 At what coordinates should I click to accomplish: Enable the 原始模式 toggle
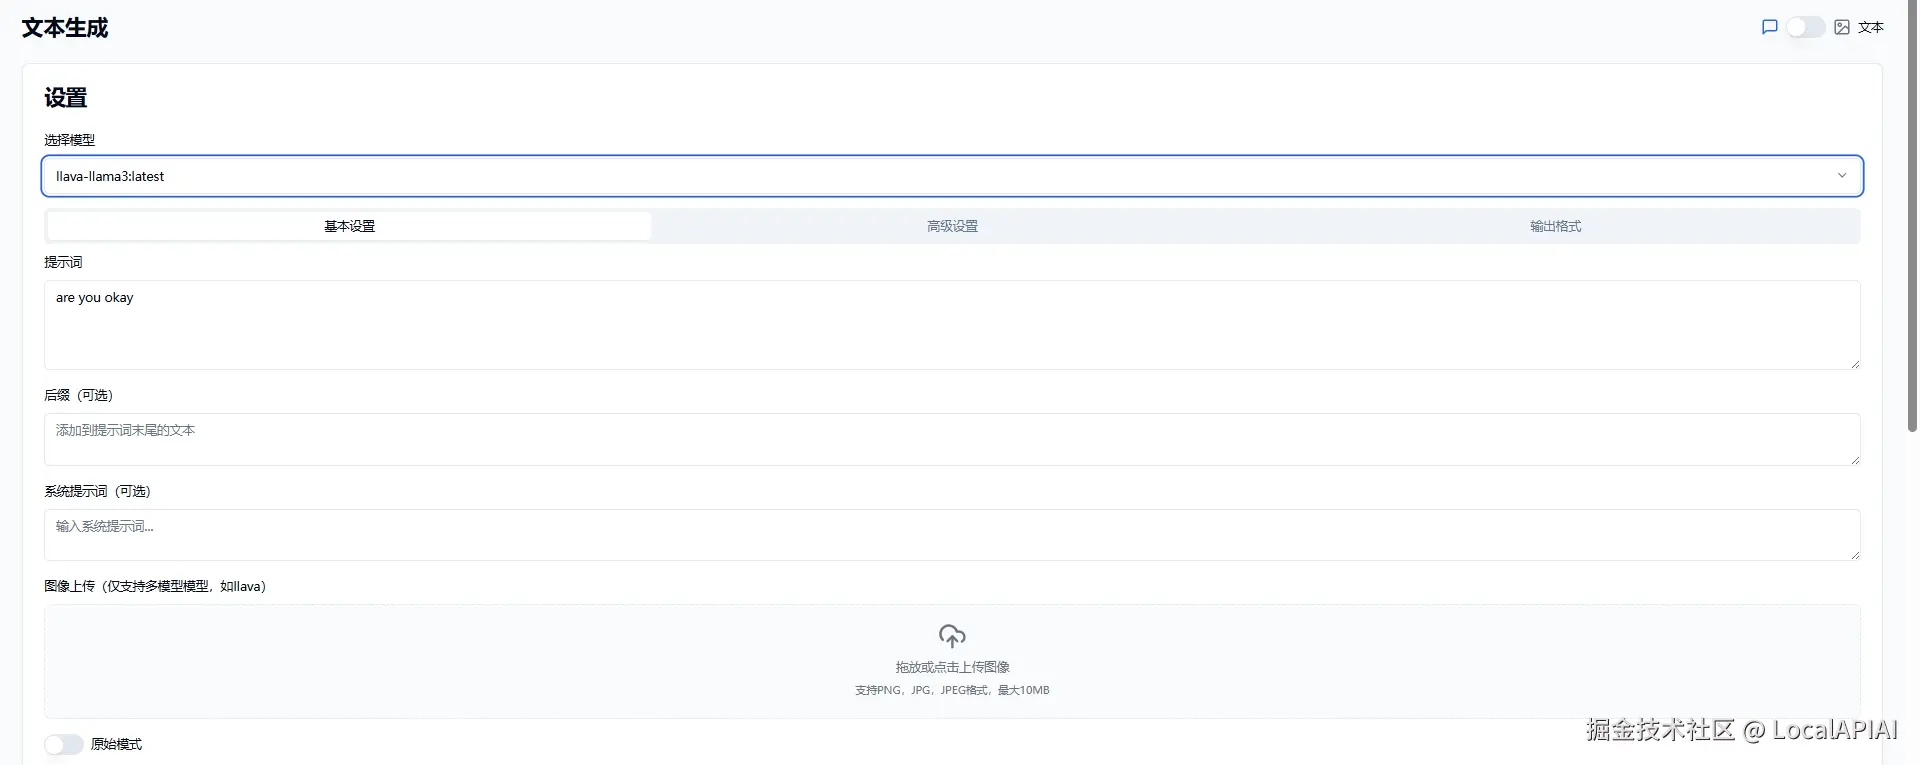[64, 744]
